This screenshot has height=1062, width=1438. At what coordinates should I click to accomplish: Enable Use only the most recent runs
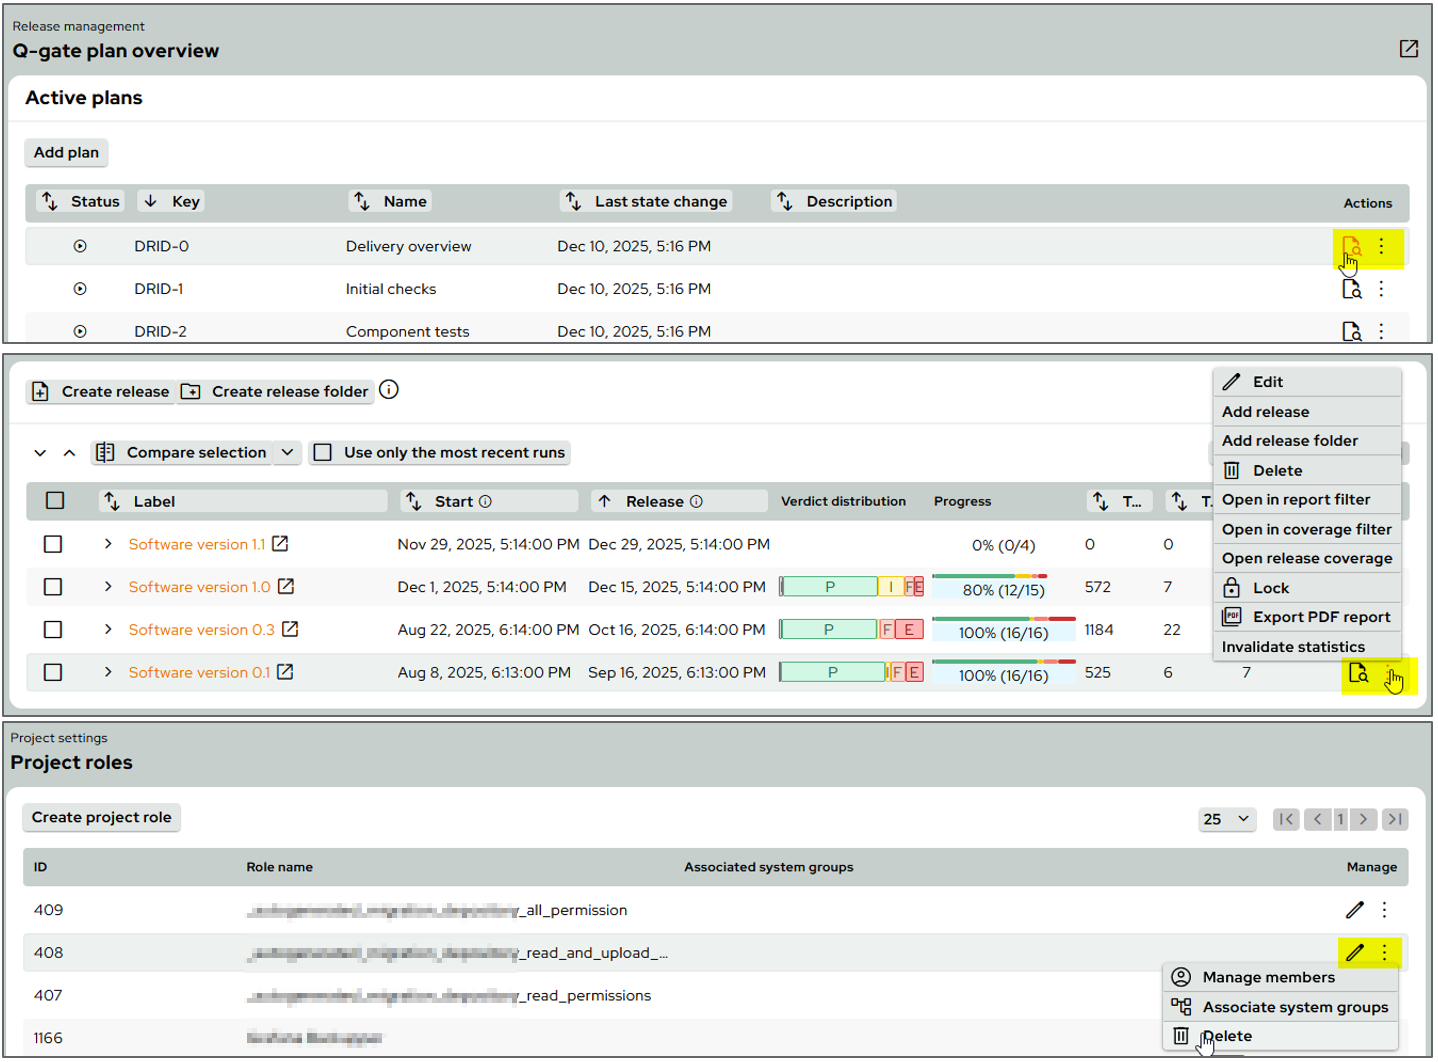323,453
